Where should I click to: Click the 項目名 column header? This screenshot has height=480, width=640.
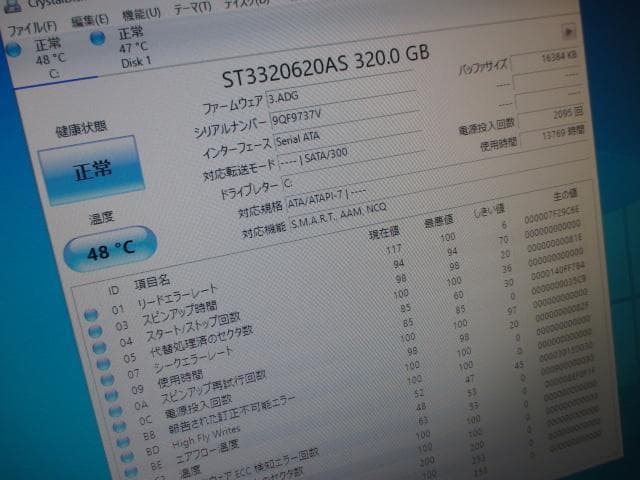[x=152, y=282]
